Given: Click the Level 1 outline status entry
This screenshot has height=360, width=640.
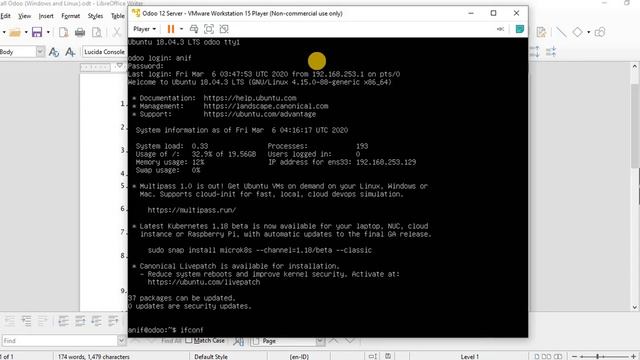Looking at the screenshot, I should tap(470, 356).
